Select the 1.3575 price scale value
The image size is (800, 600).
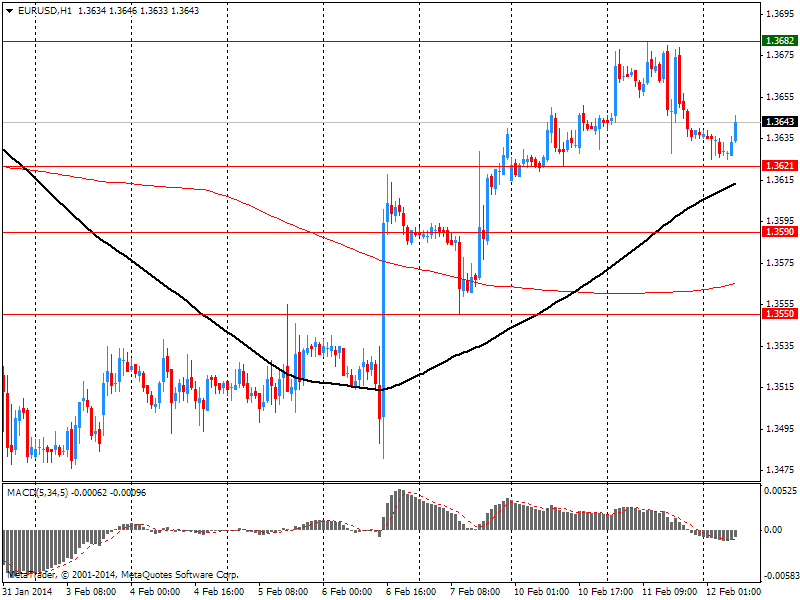click(781, 263)
